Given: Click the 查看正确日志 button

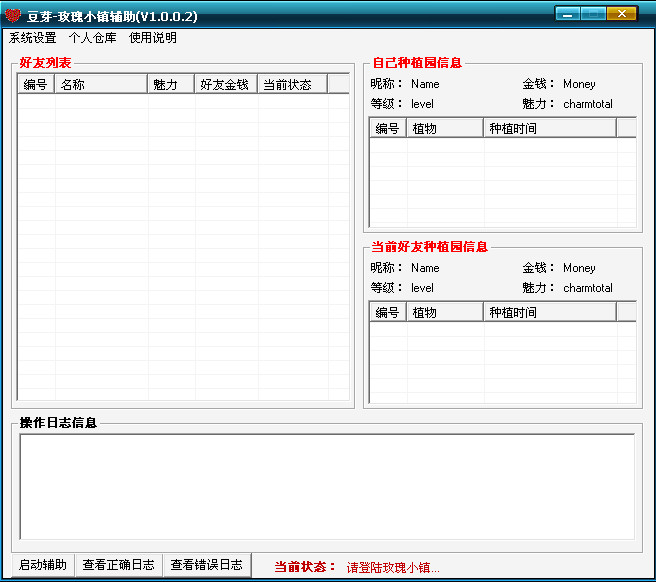Looking at the screenshot, I should [118, 565].
